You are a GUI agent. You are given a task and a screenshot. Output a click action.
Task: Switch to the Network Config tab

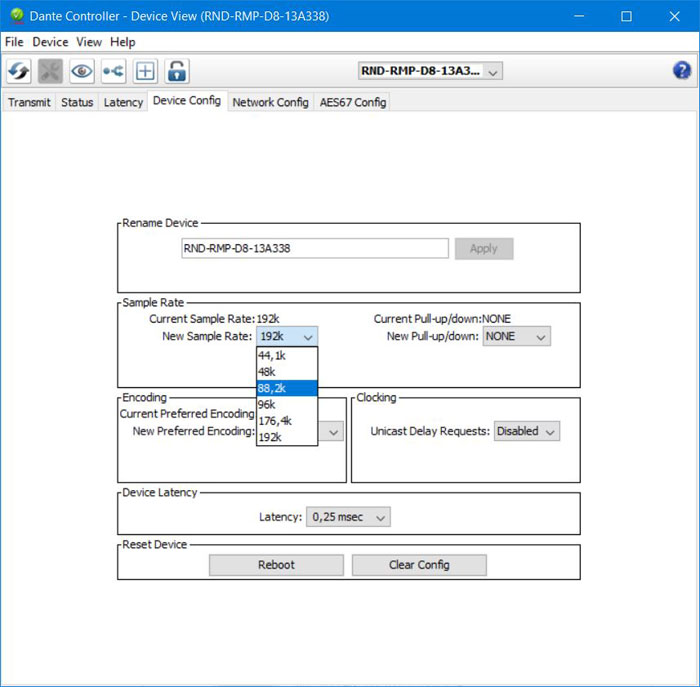pos(270,102)
